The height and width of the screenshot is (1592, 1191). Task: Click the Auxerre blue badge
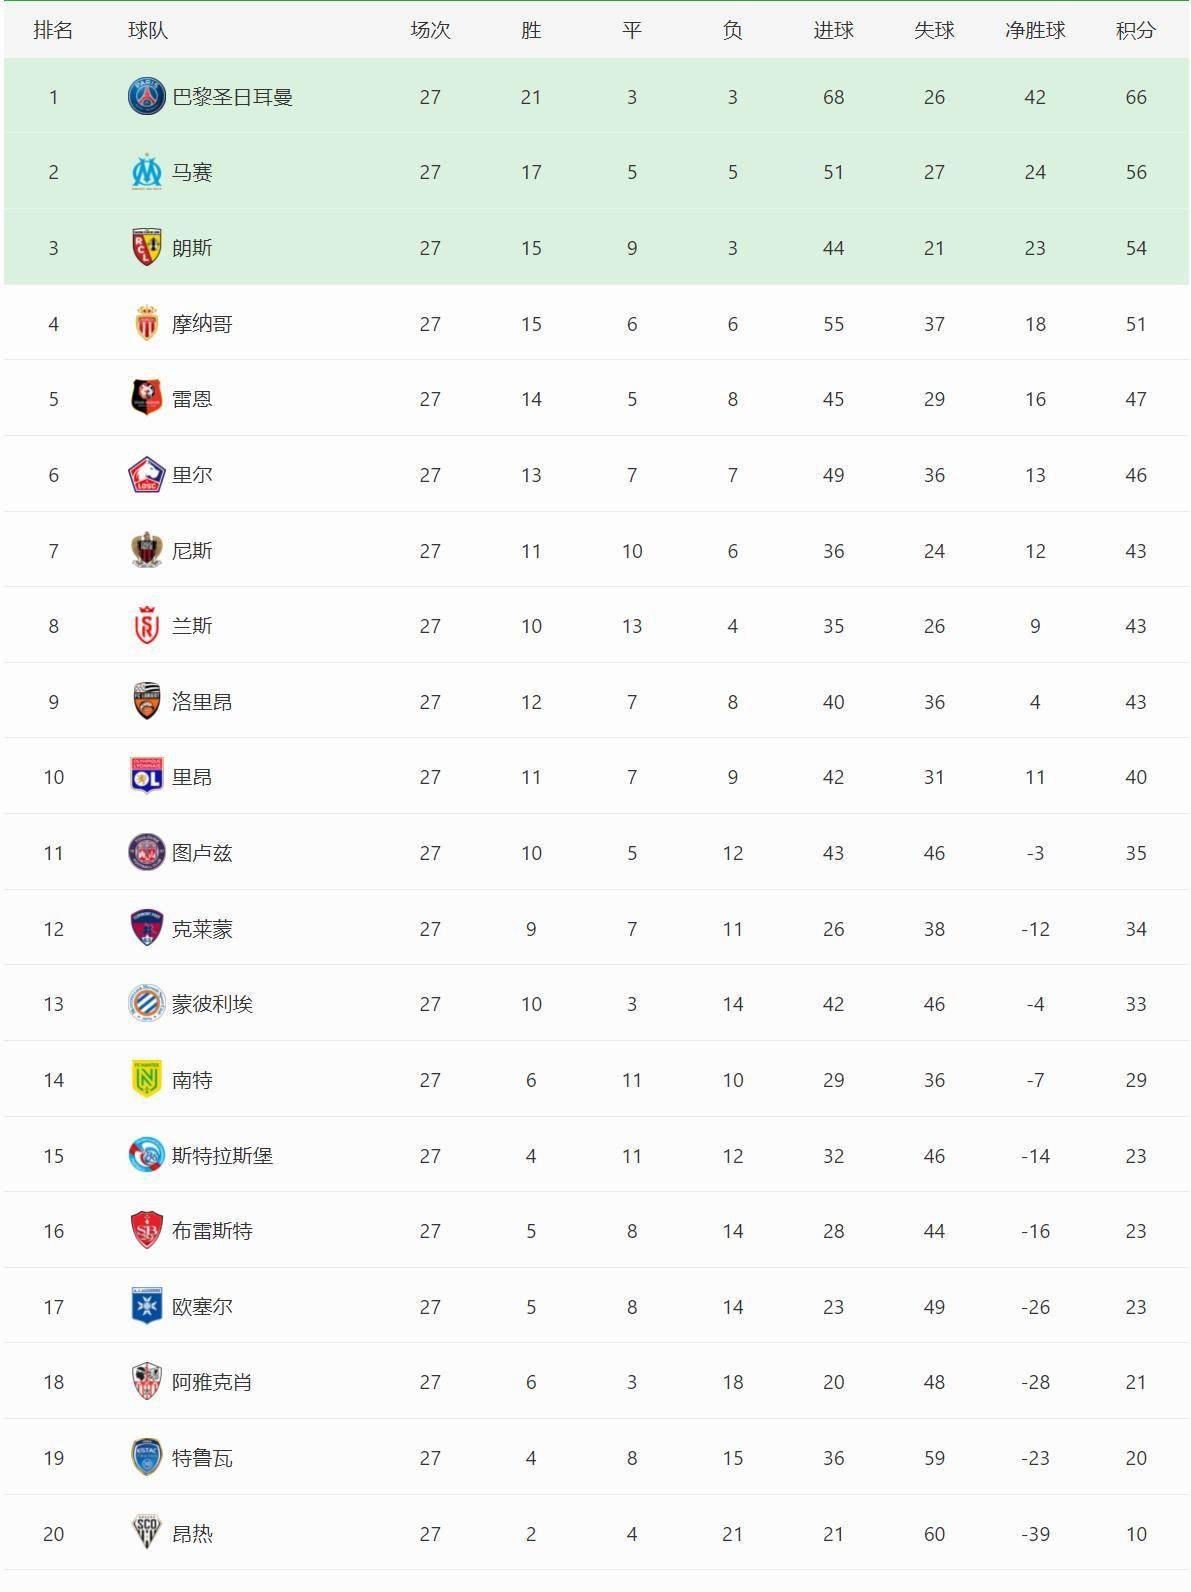[x=147, y=1307]
